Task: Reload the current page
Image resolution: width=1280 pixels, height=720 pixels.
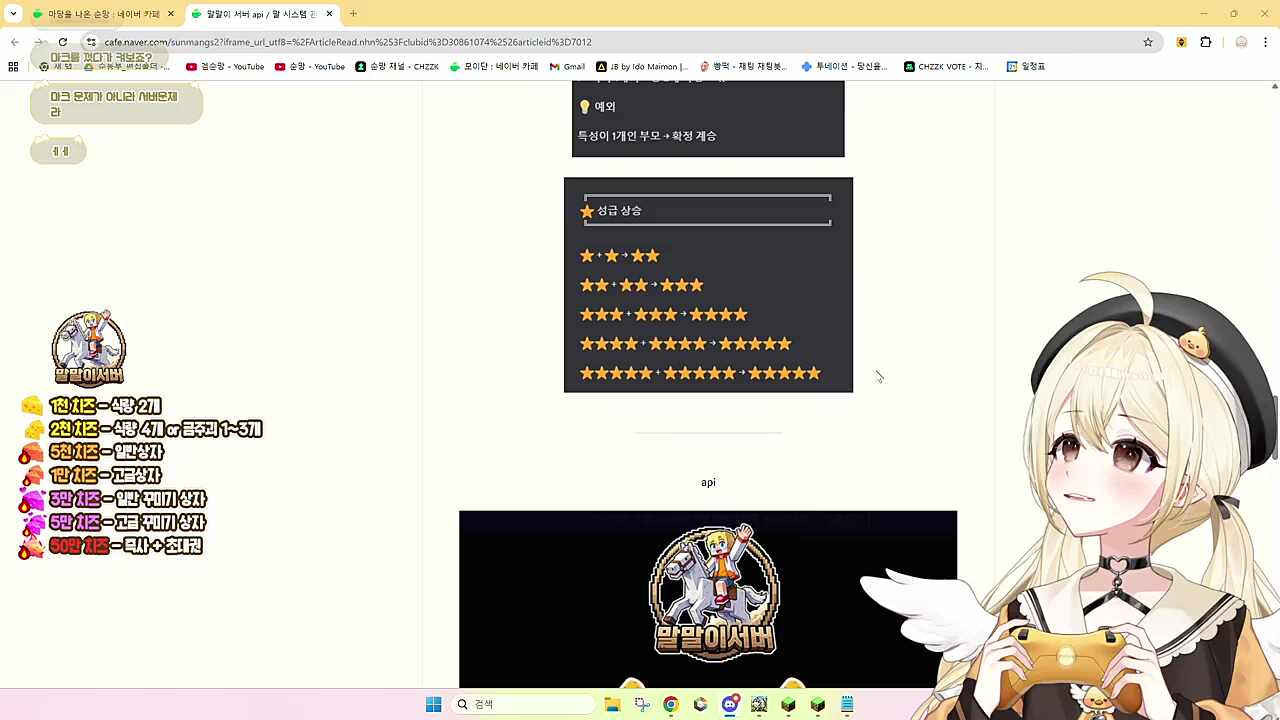Action: (x=63, y=42)
